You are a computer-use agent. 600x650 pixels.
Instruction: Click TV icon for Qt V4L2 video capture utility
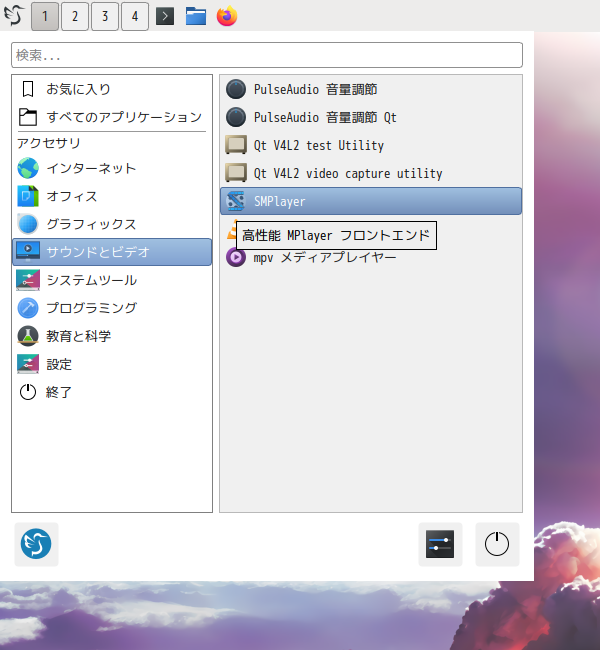pyautogui.click(x=236, y=173)
